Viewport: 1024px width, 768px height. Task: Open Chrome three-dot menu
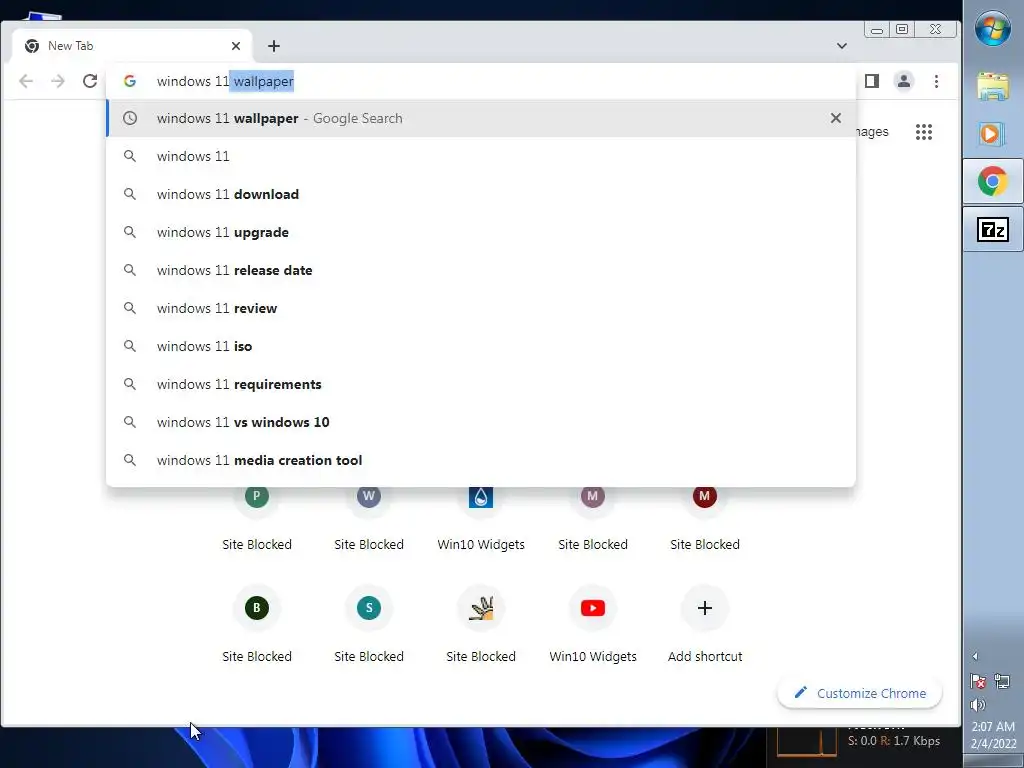936,81
